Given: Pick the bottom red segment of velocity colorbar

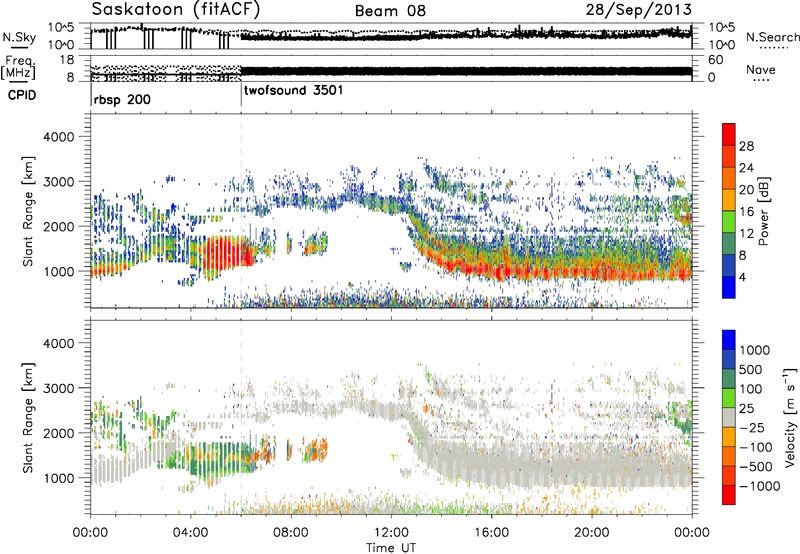Looking at the screenshot, I should coord(729,495).
